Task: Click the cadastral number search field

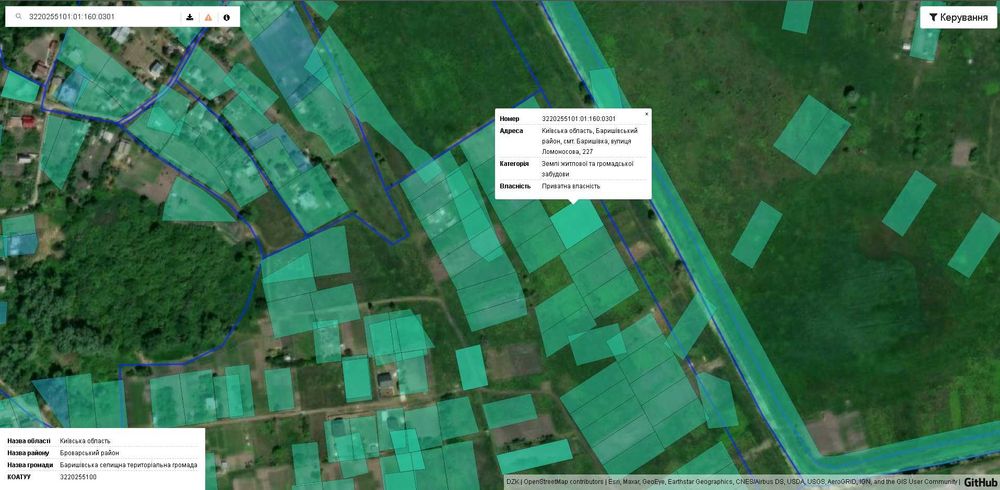Action: click(x=104, y=17)
